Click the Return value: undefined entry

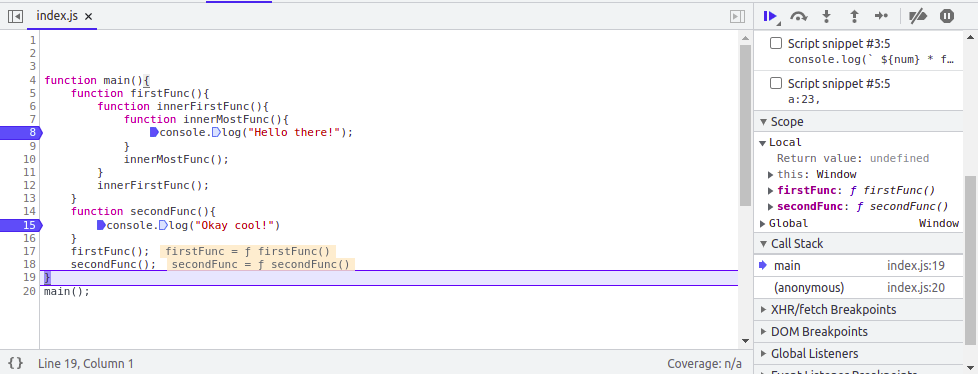(853, 158)
